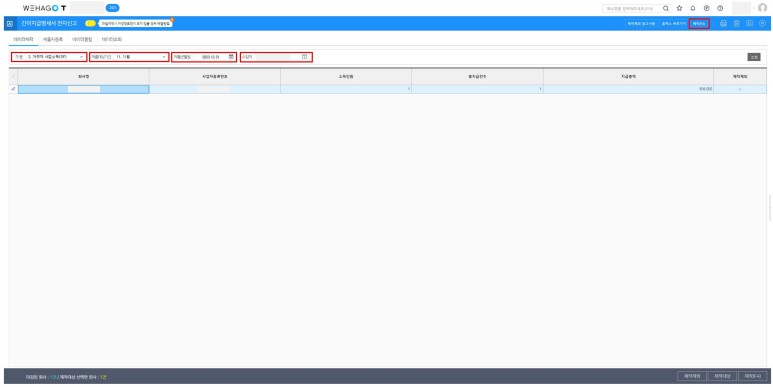This screenshot has width=773, height=387.
Task: Open the help question-mark icon
Action: click(x=720, y=8)
